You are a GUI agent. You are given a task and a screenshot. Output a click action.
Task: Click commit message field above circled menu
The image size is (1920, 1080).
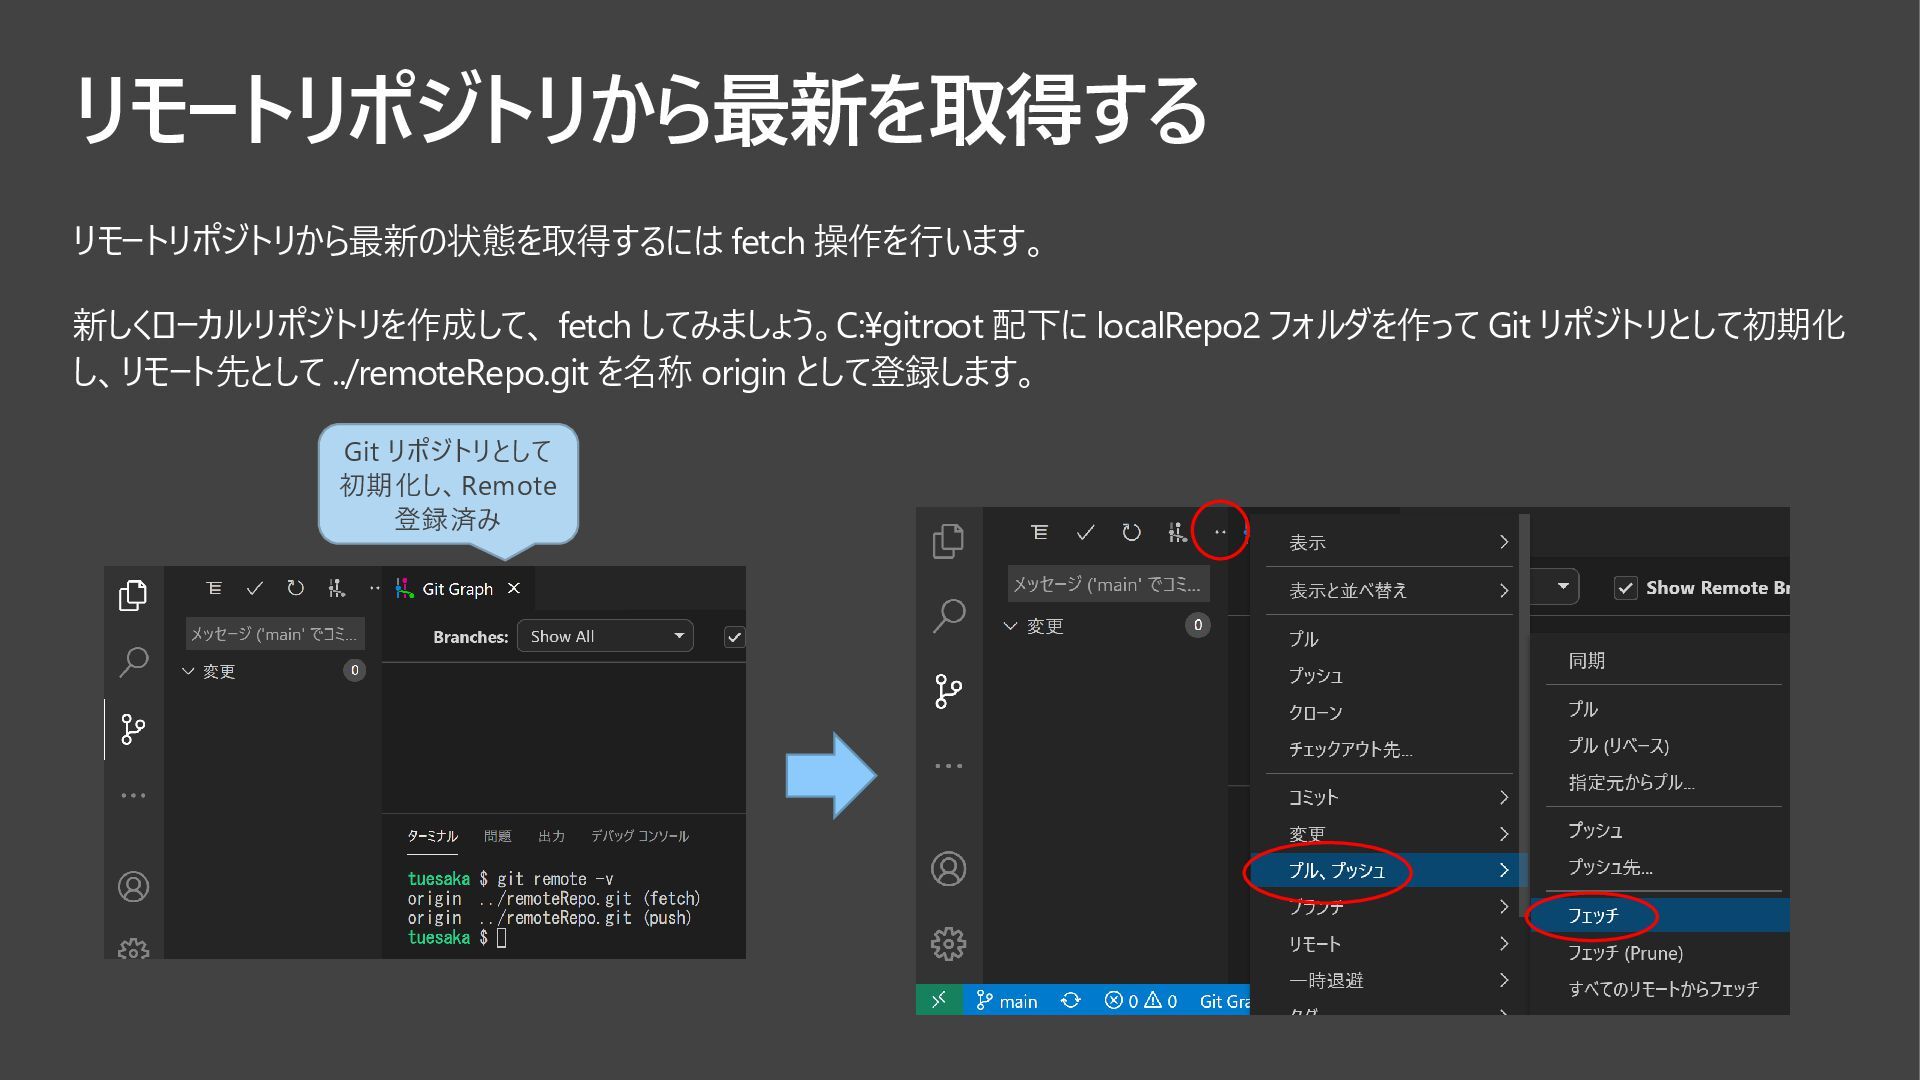click(x=1107, y=584)
